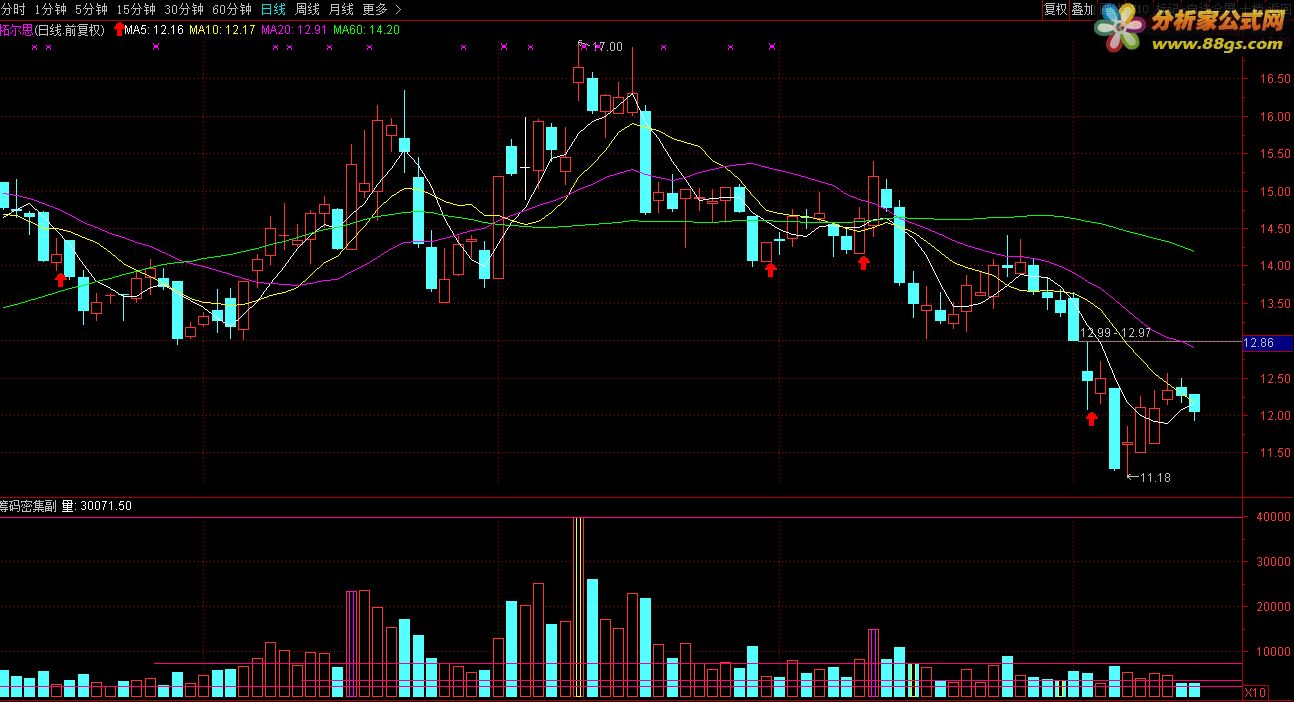
Task: Select the 周线 weekly chart tab
Action: [x=307, y=9]
